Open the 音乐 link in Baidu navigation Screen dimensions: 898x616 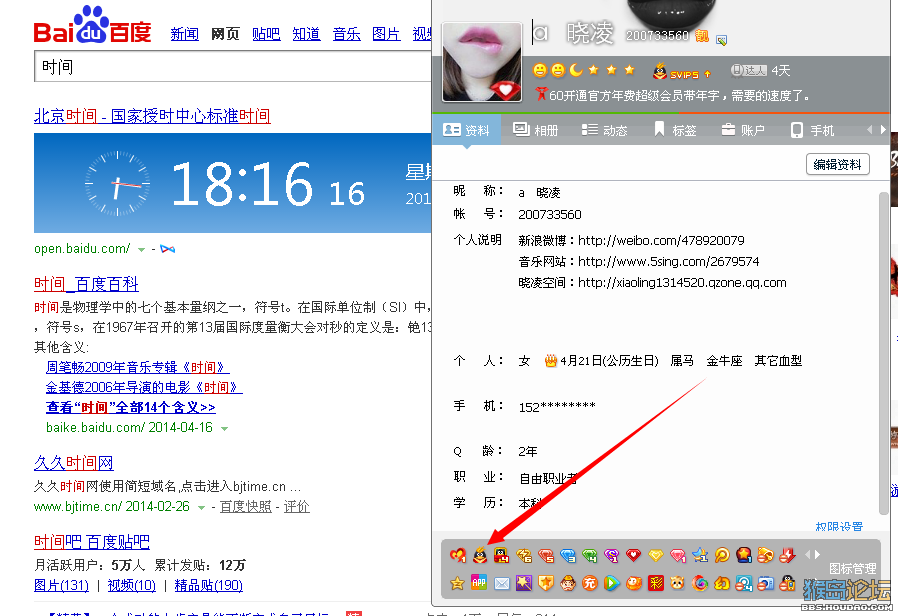(x=346, y=34)
